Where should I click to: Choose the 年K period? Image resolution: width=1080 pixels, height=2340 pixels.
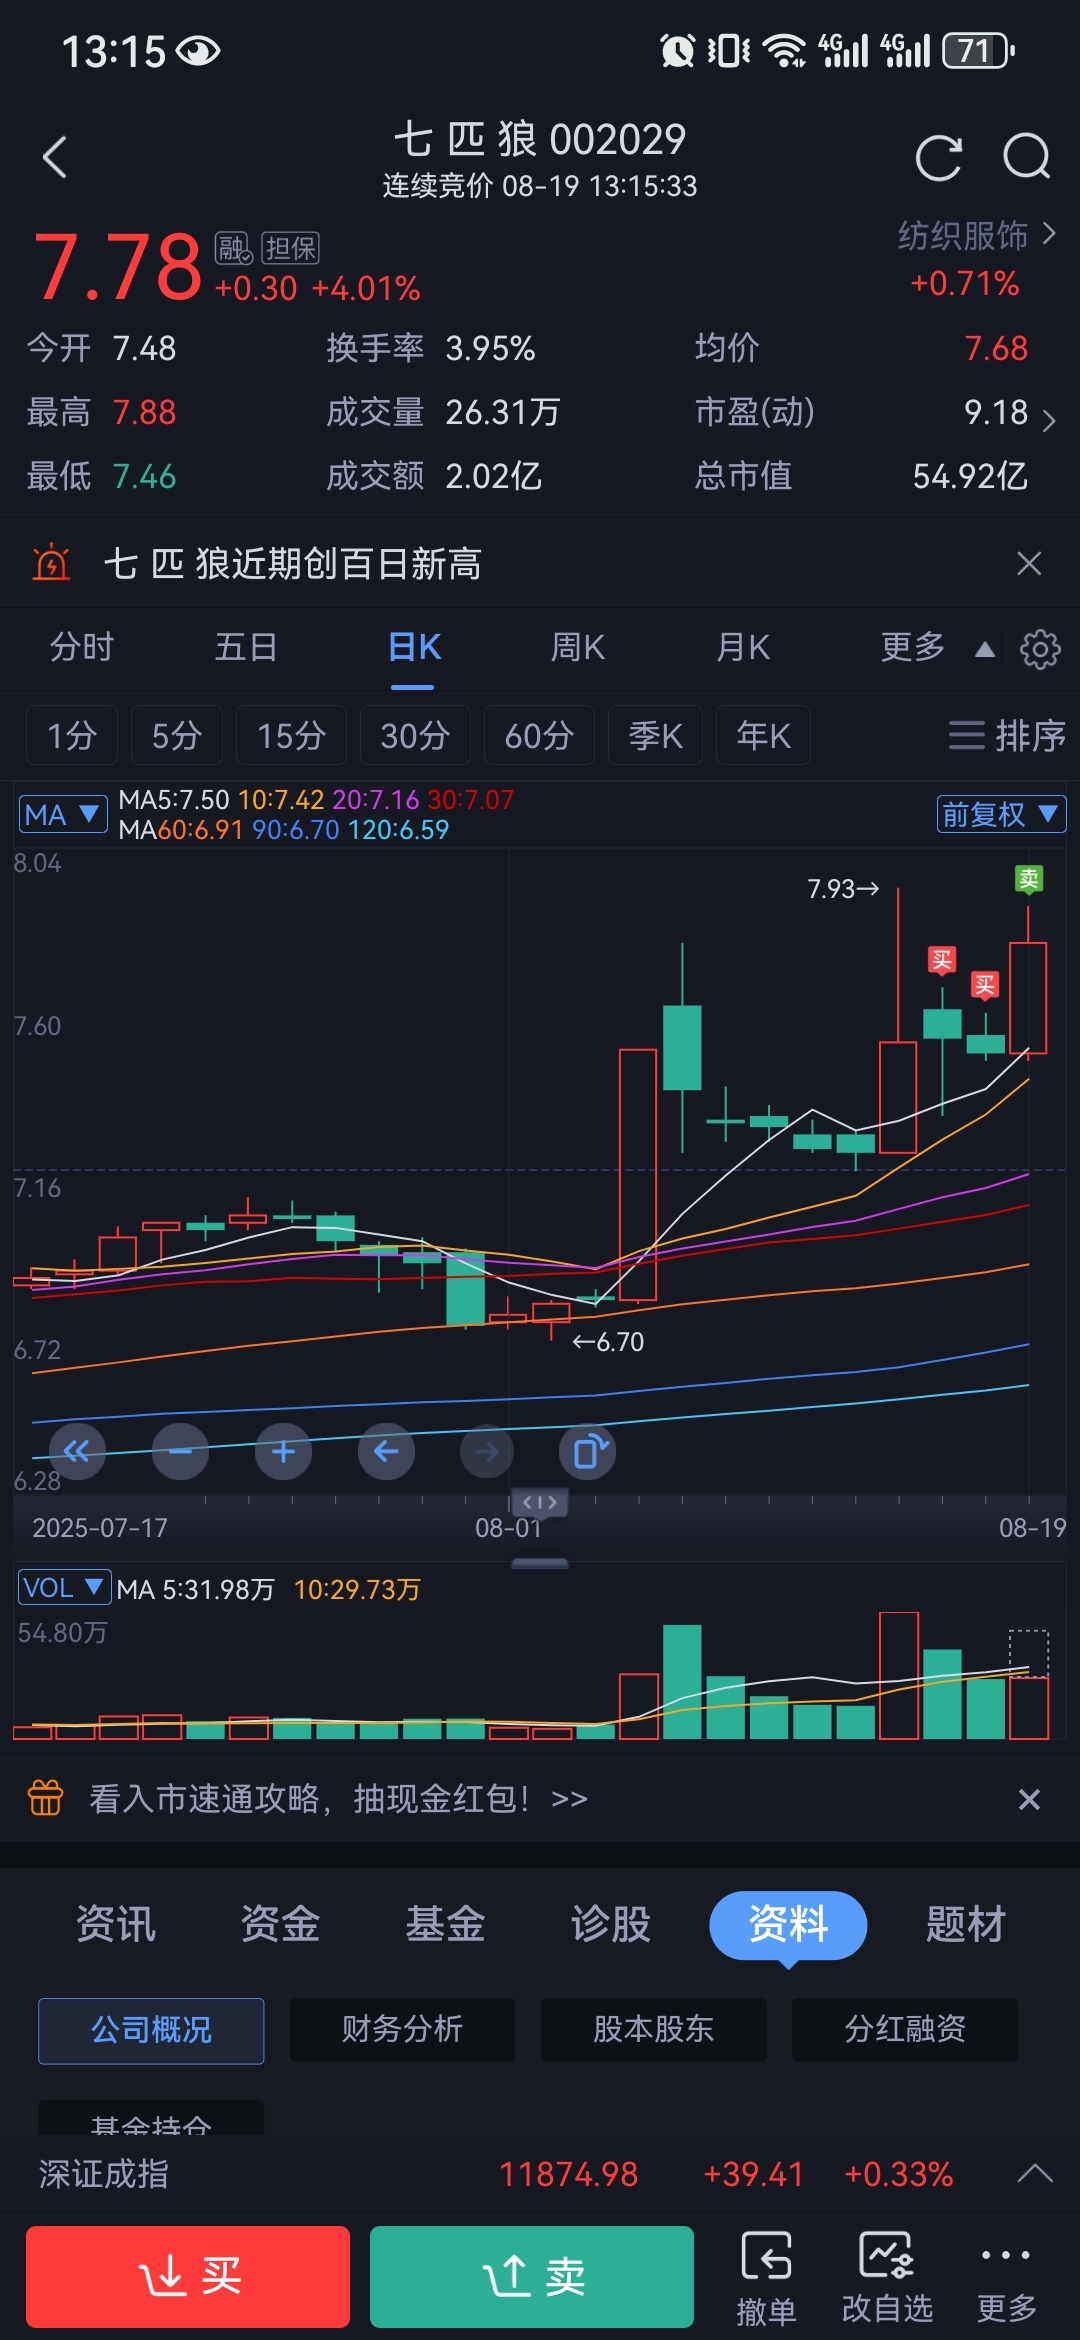coord(763,736)
